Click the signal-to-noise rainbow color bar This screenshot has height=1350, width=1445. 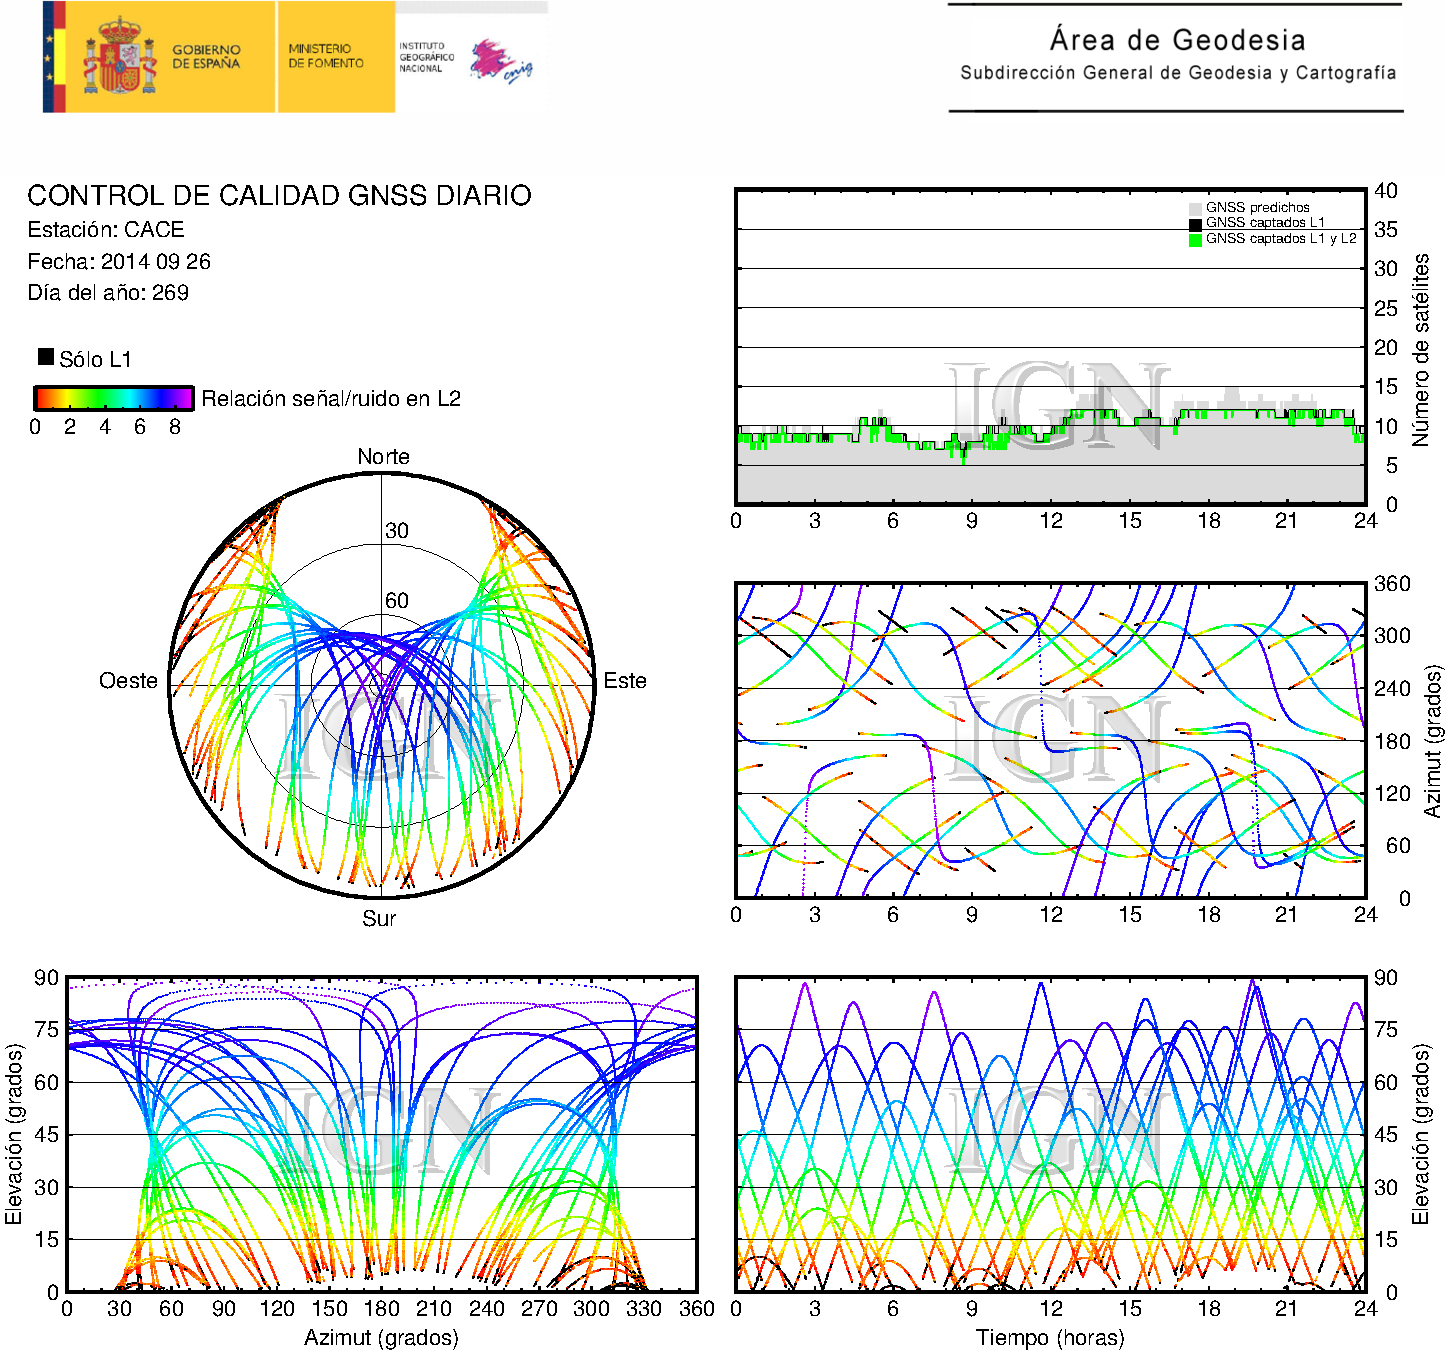113,398
